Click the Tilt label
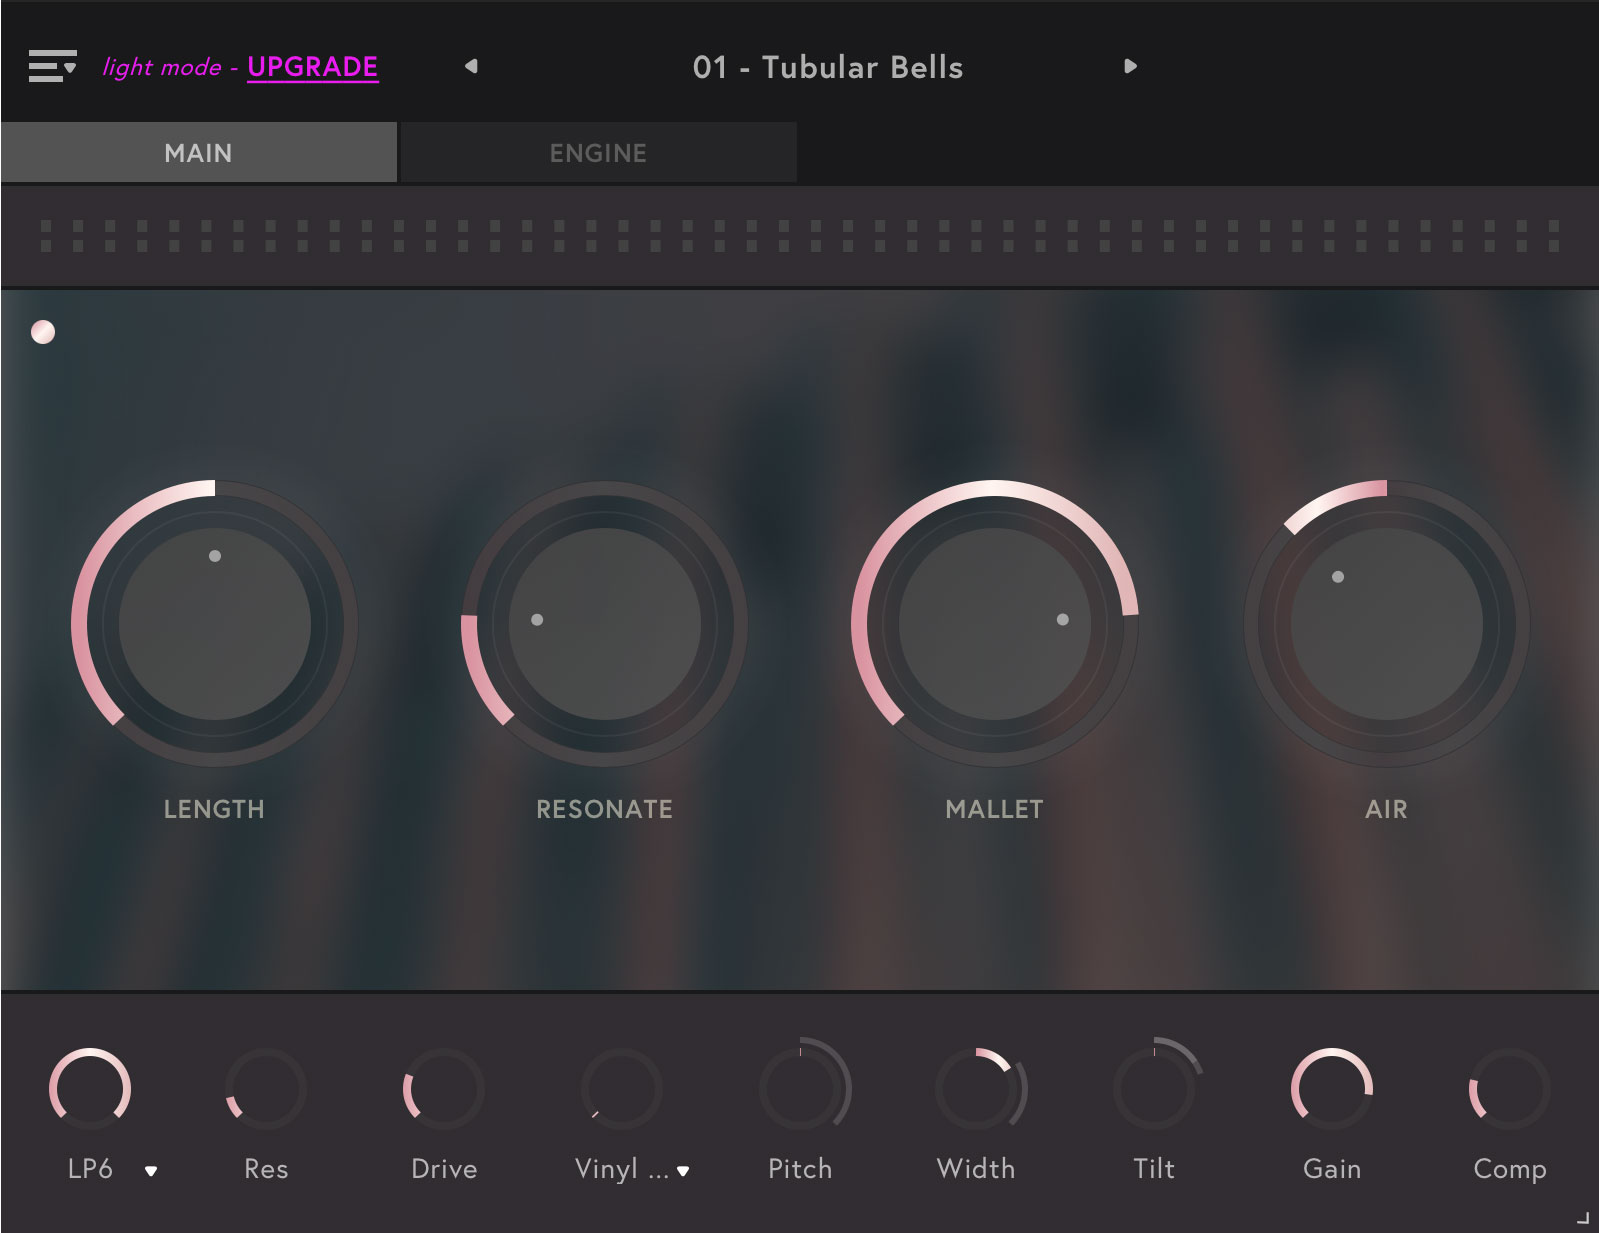This screenshot has width=1599, height=1233. coord(1154,1169)
